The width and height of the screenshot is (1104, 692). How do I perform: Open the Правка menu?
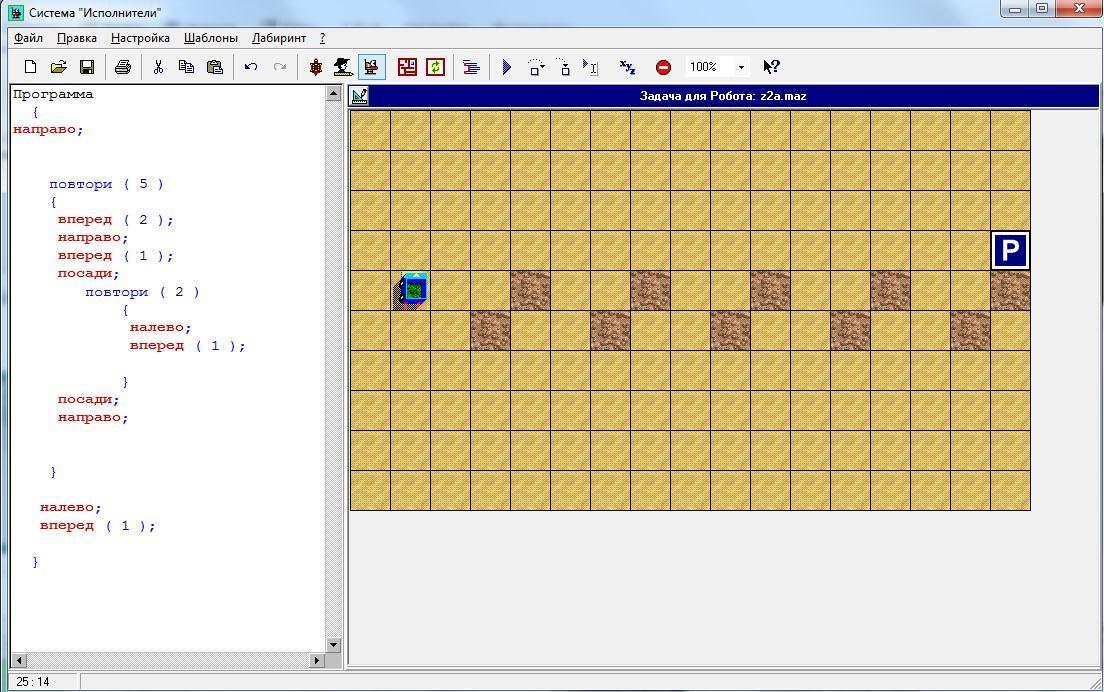(77, 38)
